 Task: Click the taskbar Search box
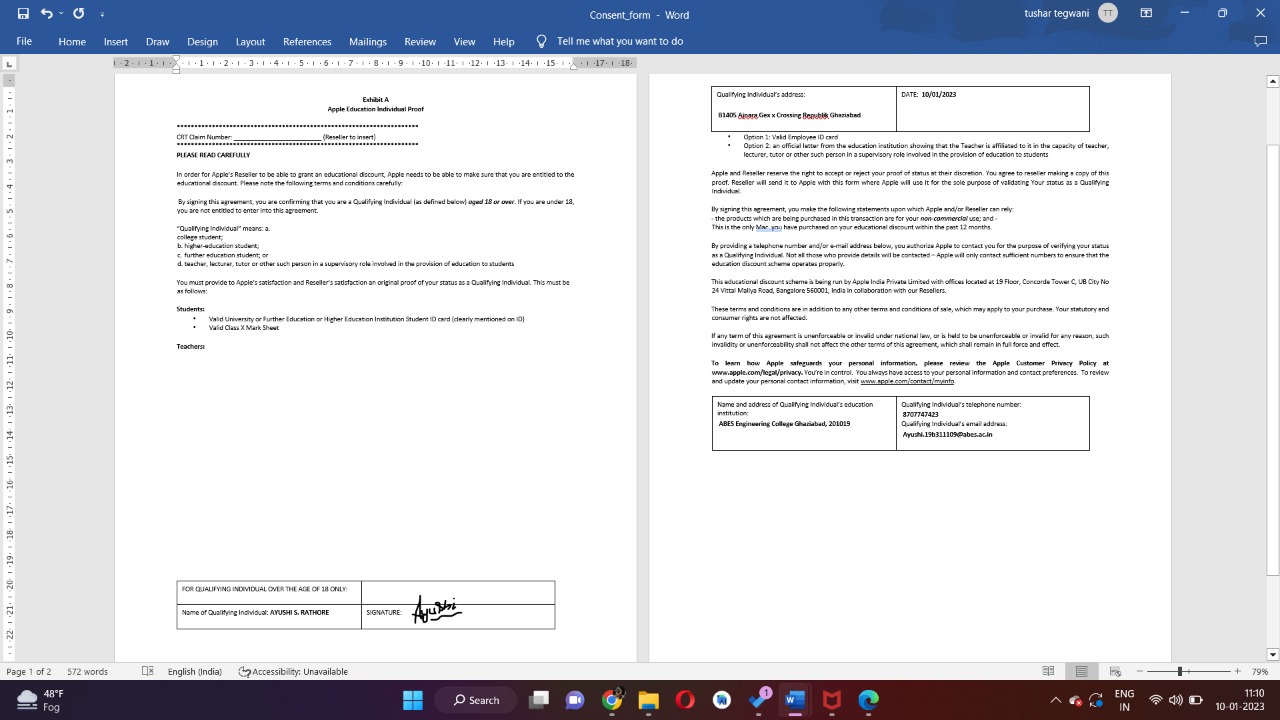(475, 700)
